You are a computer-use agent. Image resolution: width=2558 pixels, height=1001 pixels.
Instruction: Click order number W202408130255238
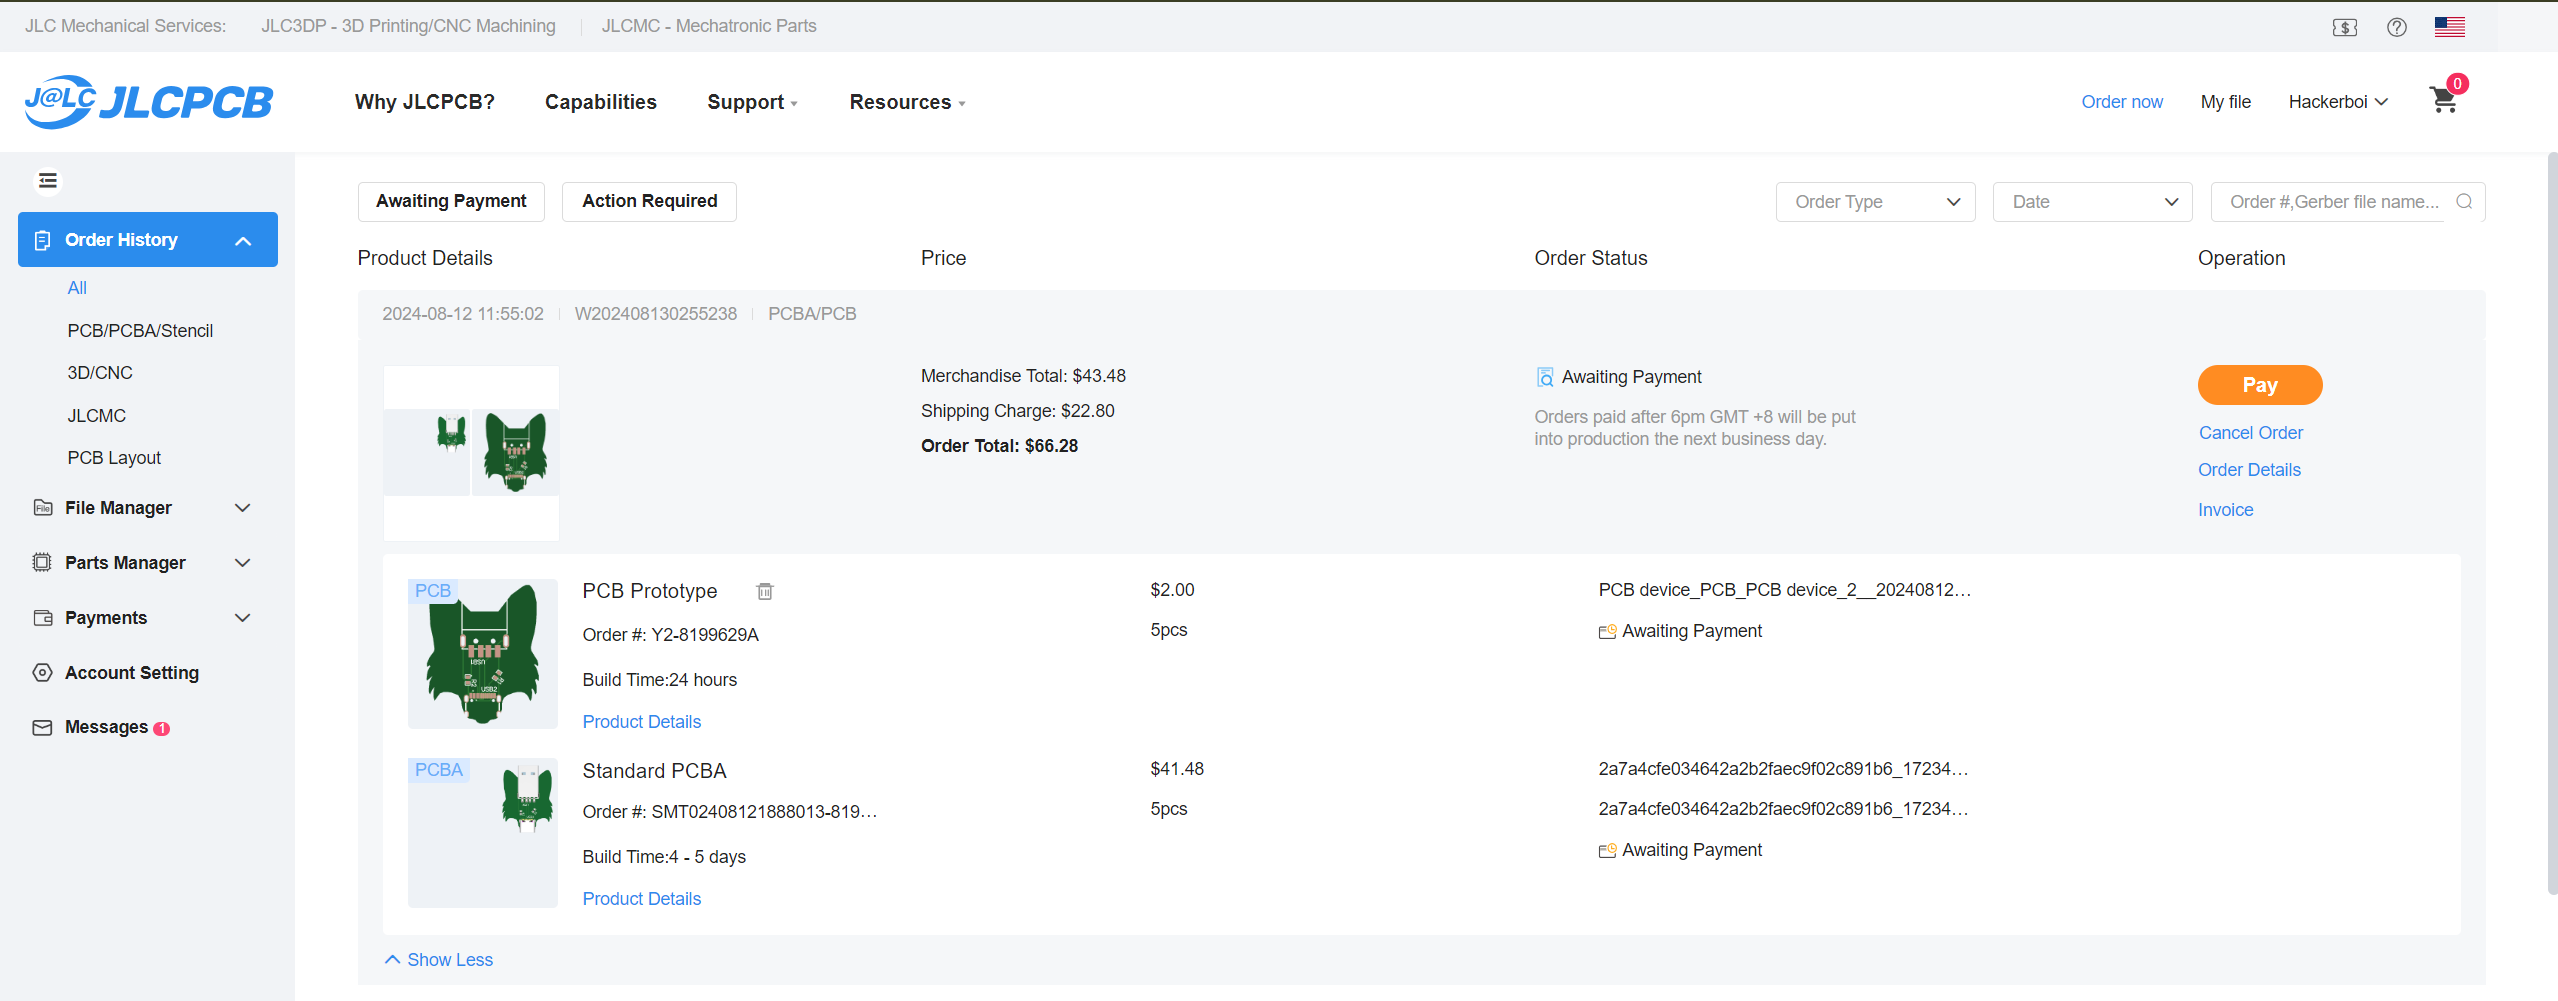click(x=656, y=314)
